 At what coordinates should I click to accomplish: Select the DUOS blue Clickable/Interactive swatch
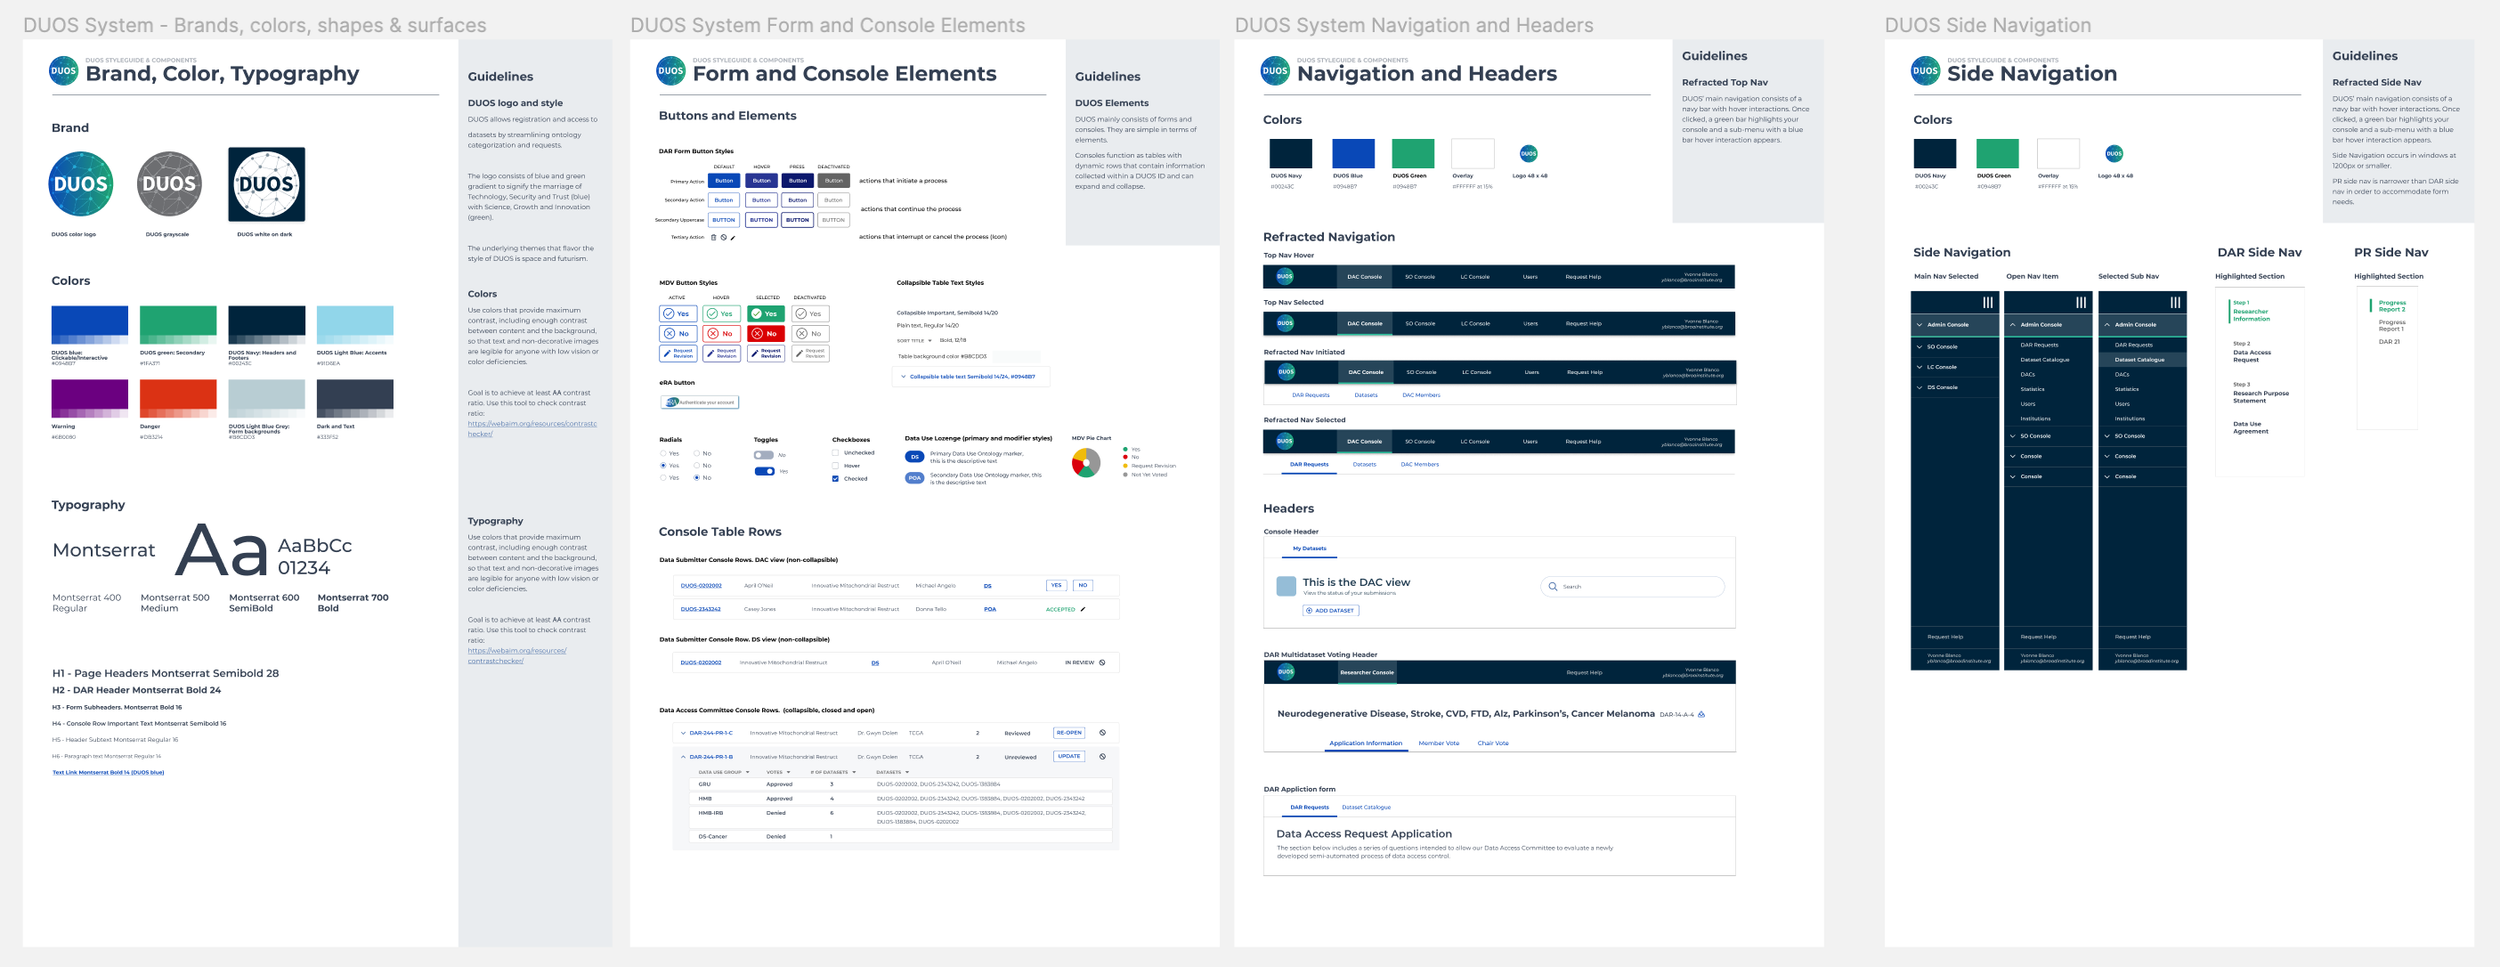pyautogui.click(x=90, y=325)
